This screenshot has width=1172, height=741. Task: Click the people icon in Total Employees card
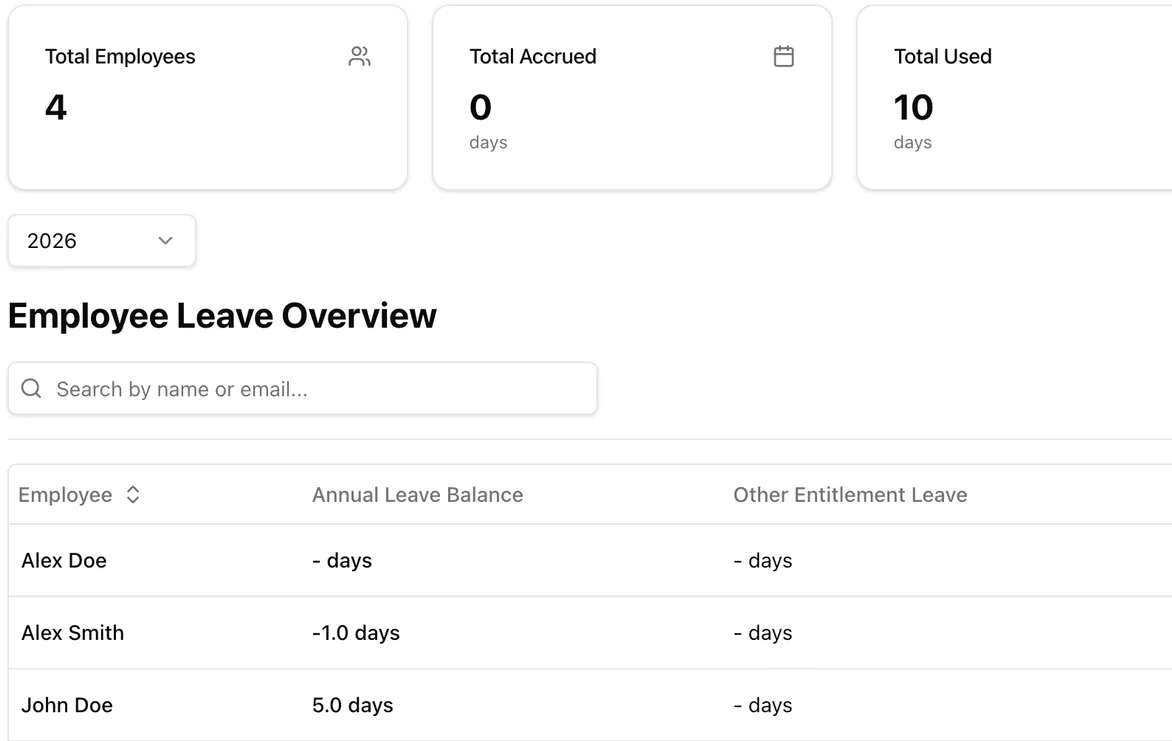tap(360, 56)
